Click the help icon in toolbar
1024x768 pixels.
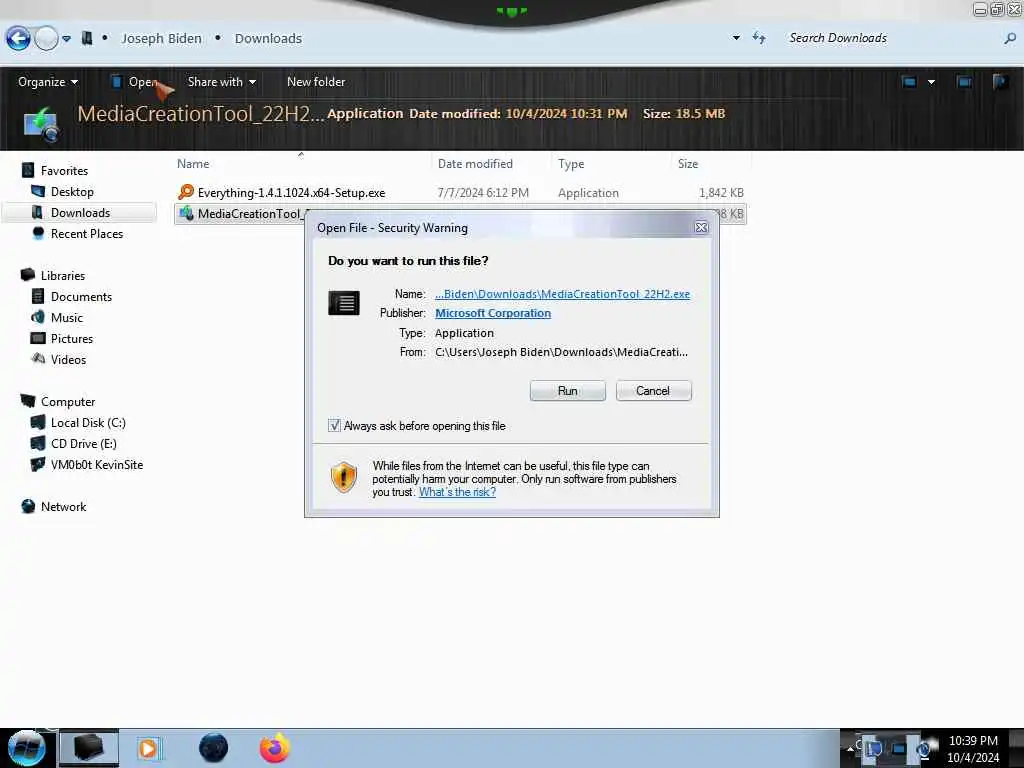(1000, 82)
